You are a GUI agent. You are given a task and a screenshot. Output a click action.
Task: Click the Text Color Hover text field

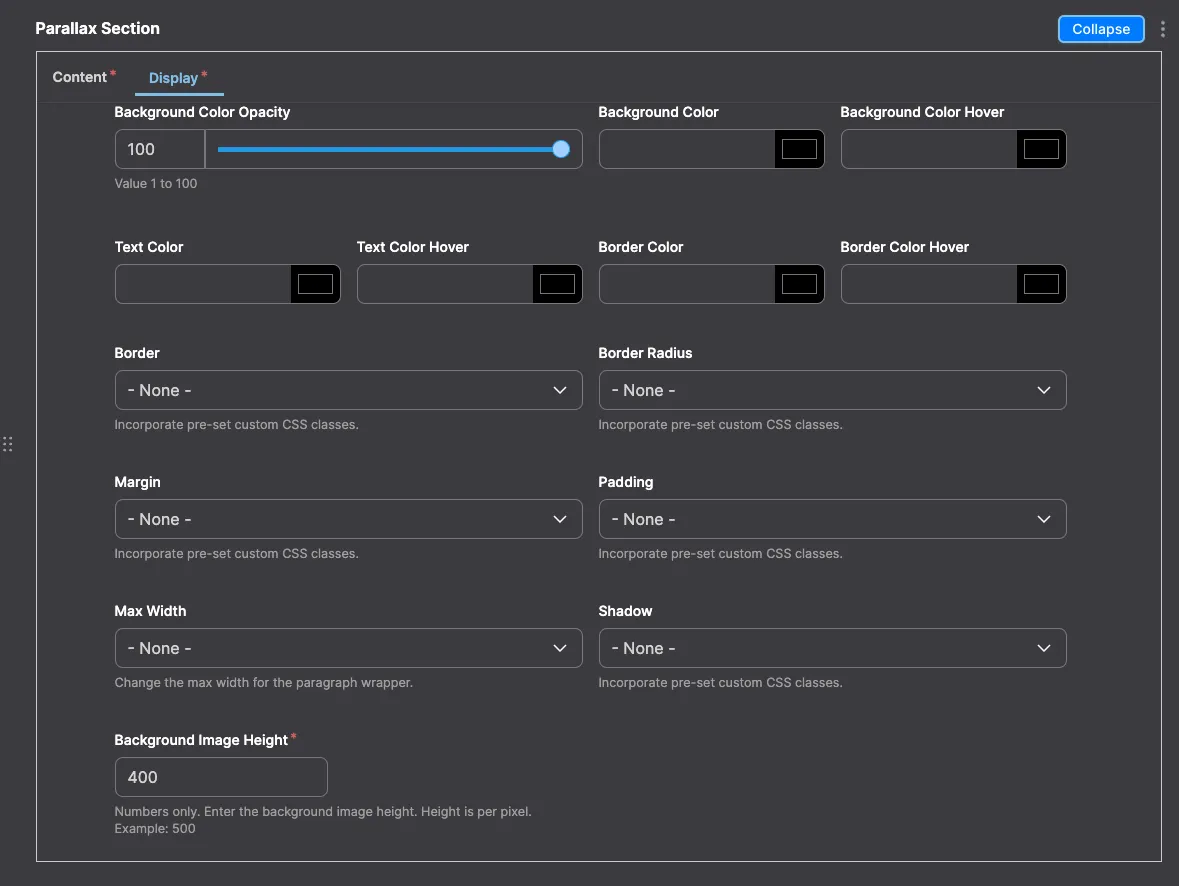[444, 284]
